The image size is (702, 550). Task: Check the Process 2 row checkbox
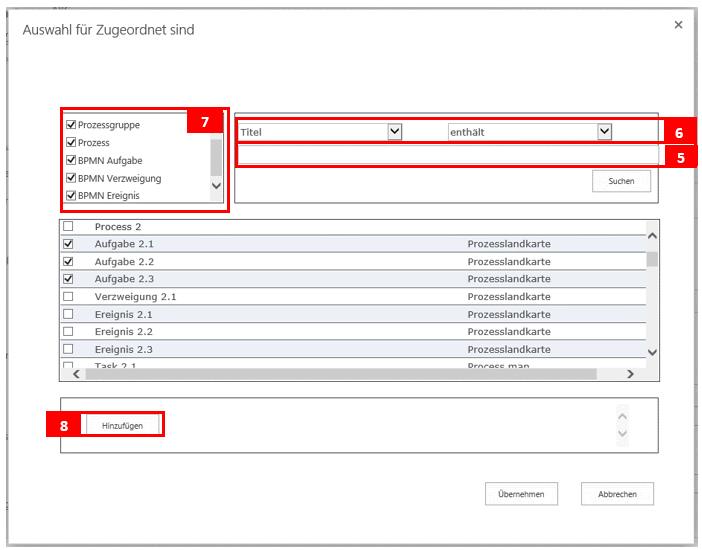(68, 227)
